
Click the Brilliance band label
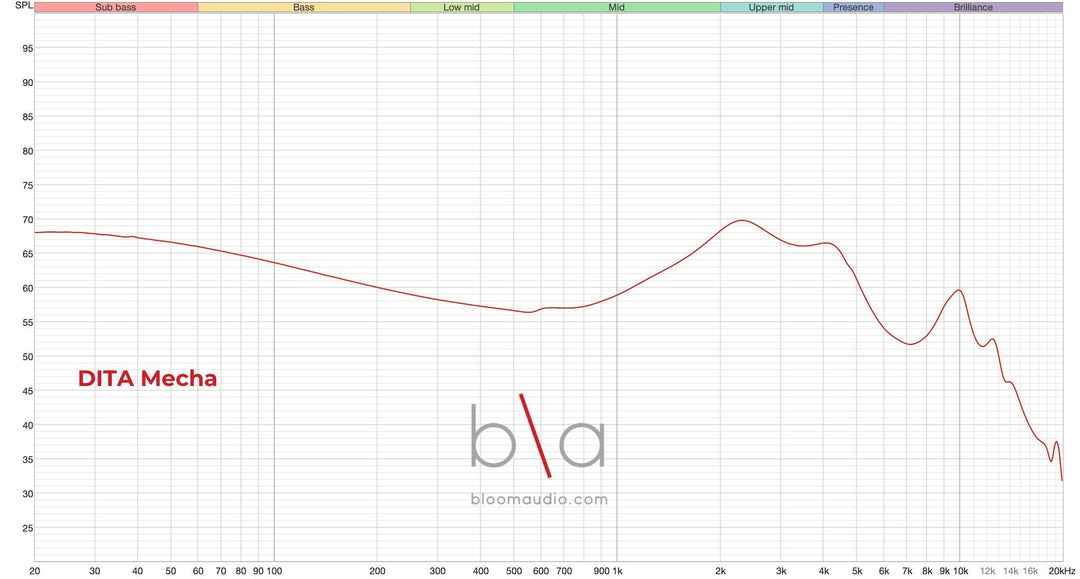pyautogui.click(x=973, y=8)
